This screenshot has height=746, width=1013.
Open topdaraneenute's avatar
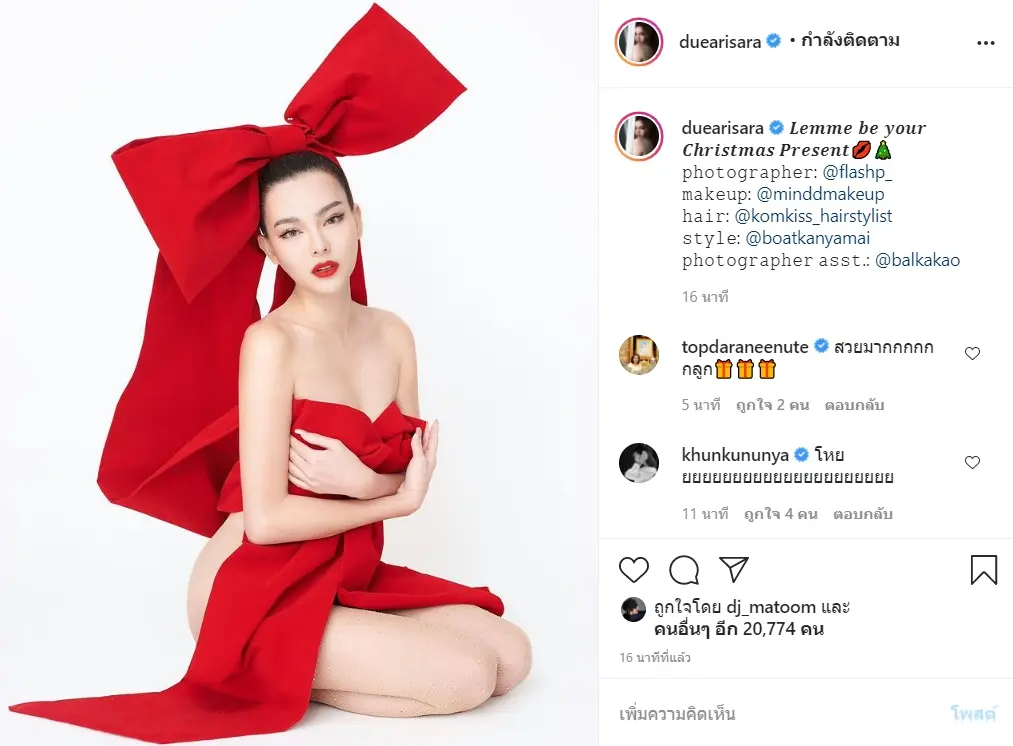[x=639, y=355]
